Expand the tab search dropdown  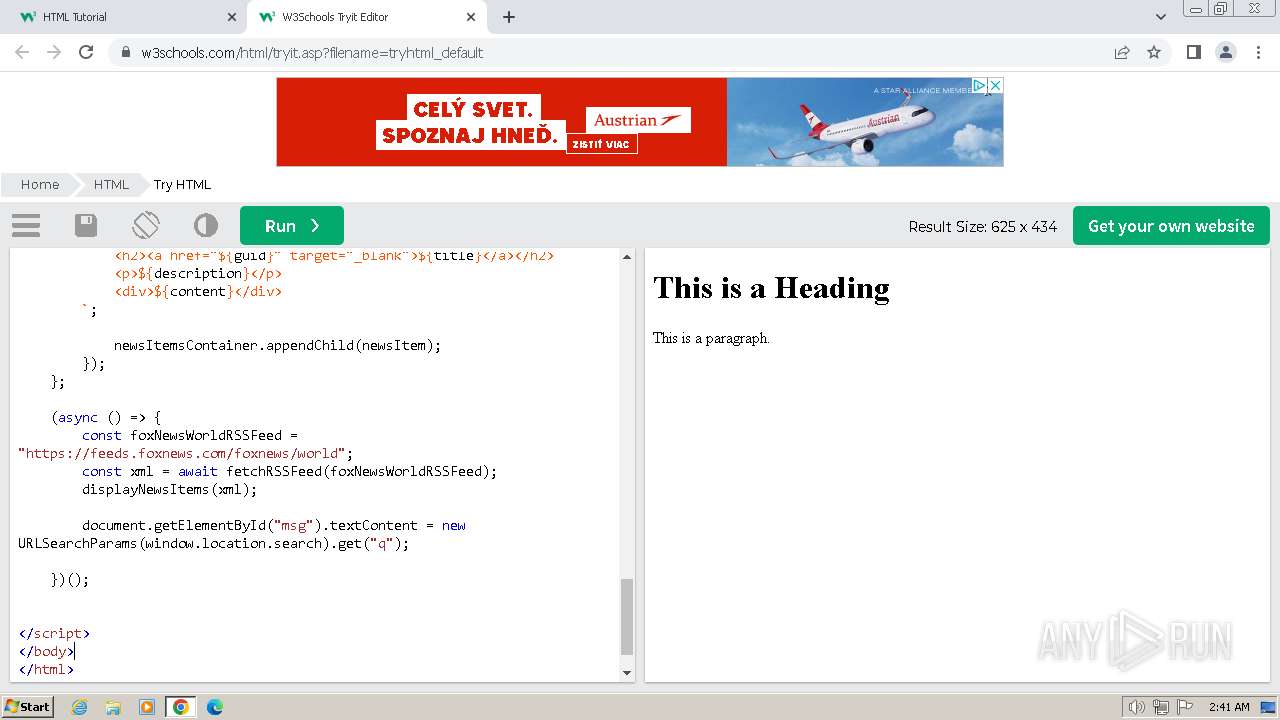pos(1161,17)
